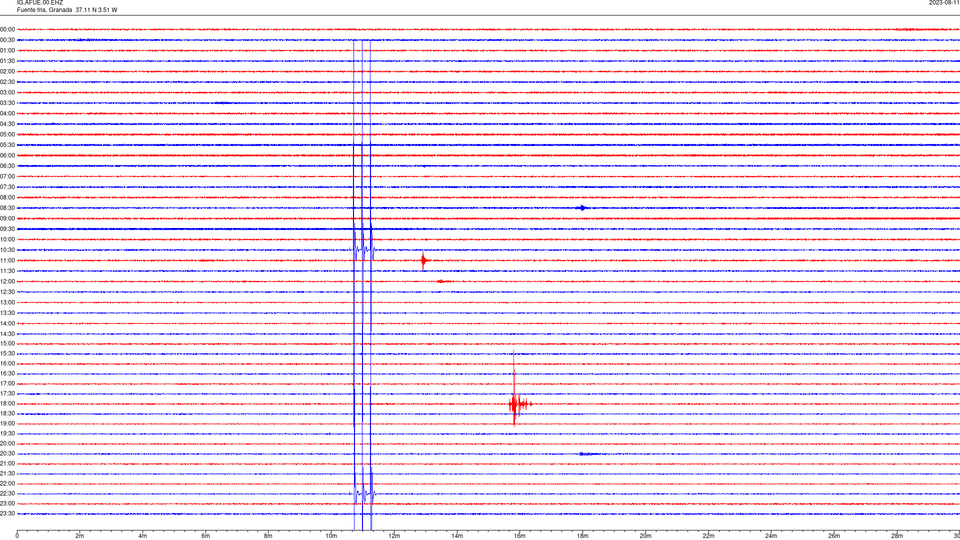Click the 22:30 time label
The height and width of the screenshot is (540, 960).
pos(7,493)
